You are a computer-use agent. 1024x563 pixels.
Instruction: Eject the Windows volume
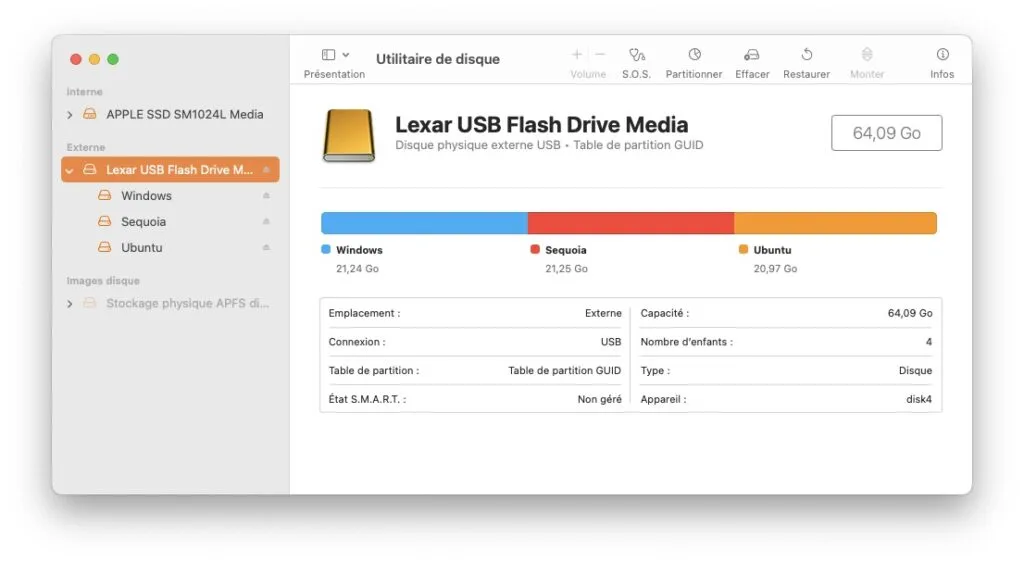click(266, 195)
